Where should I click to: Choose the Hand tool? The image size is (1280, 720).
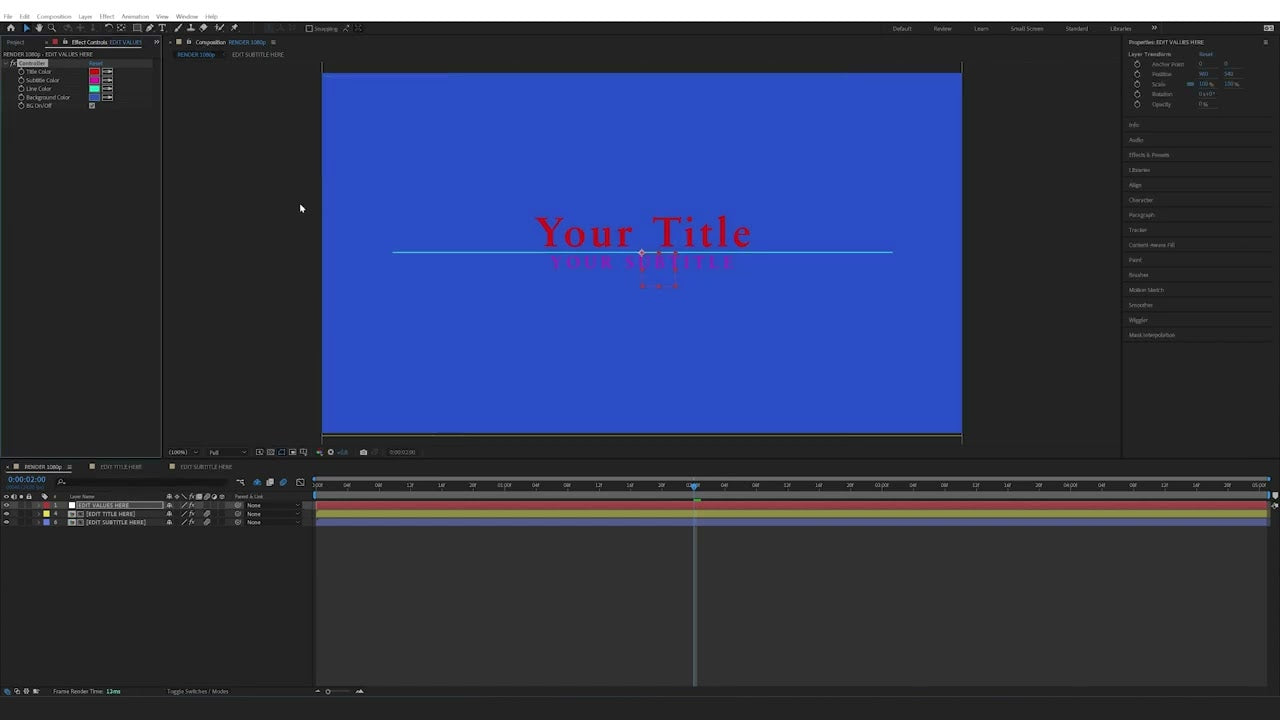click(x=39, y=28)
